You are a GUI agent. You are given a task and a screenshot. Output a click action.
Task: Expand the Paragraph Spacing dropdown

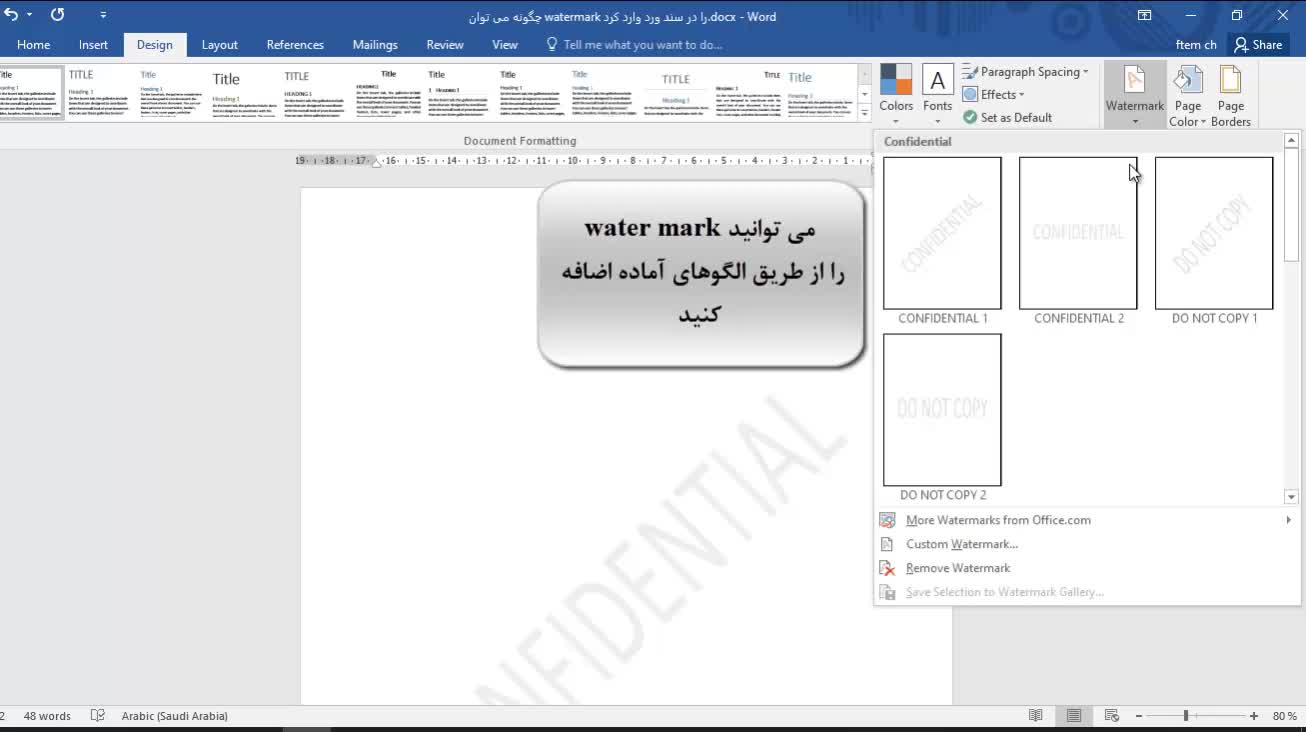click(x=1025, y=72)
